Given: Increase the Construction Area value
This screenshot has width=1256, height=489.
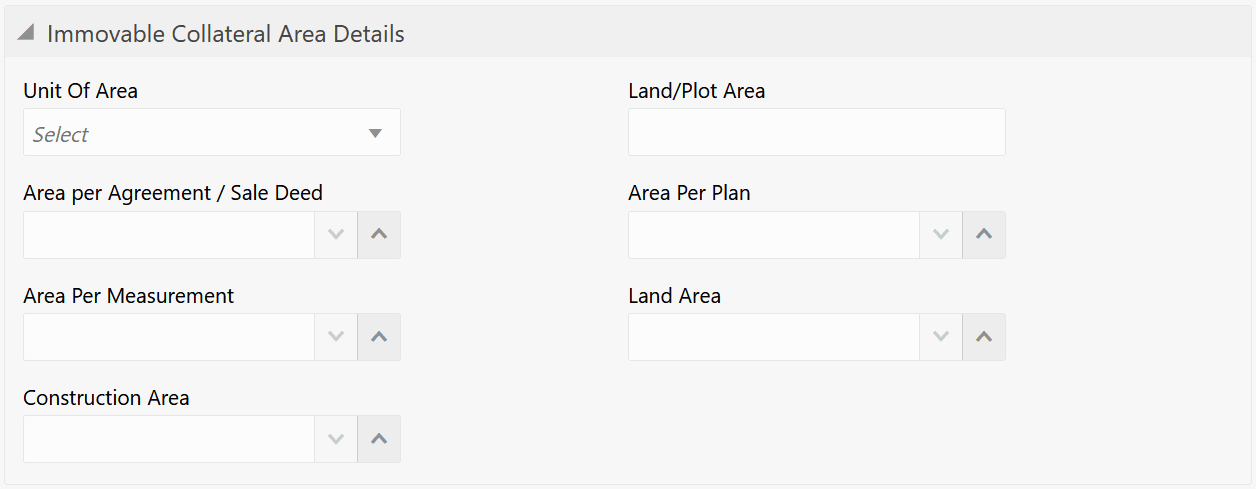Looking at the screenshot, I should pos(379,439).
